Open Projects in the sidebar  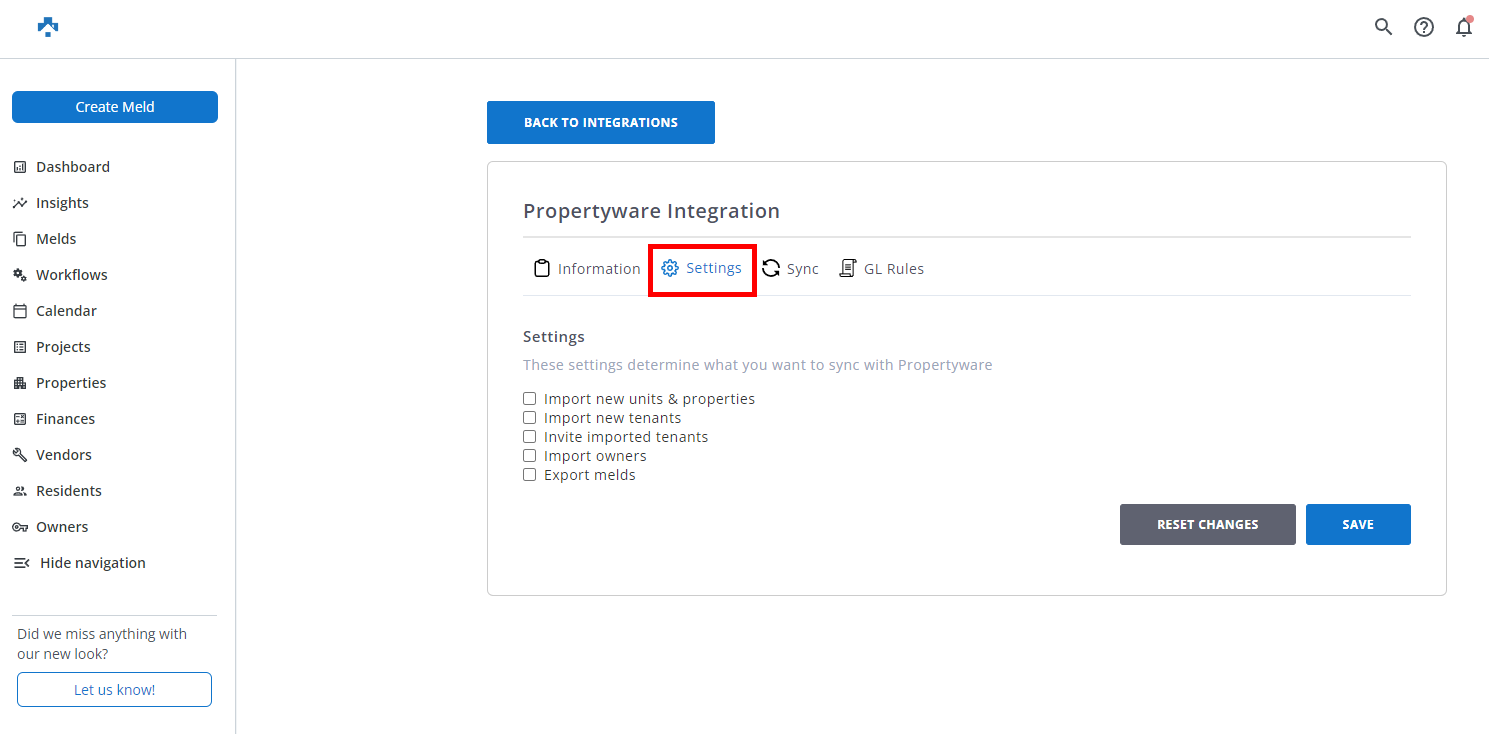point(63,347)
